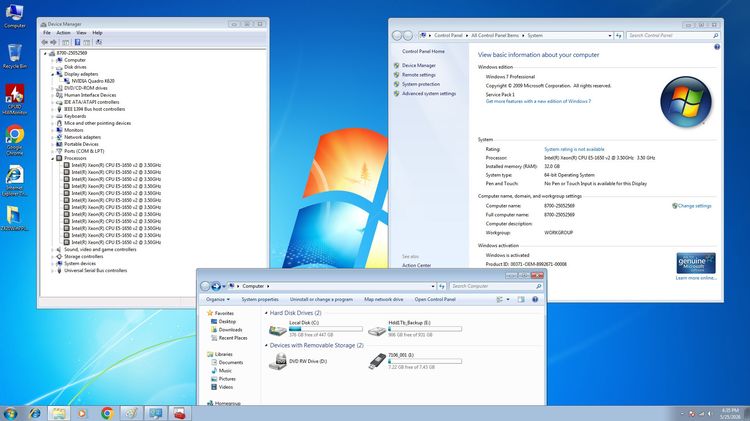The image size is (750, 421).
Task: Open Remote settings in System window
Action: (x=419, y=75)
